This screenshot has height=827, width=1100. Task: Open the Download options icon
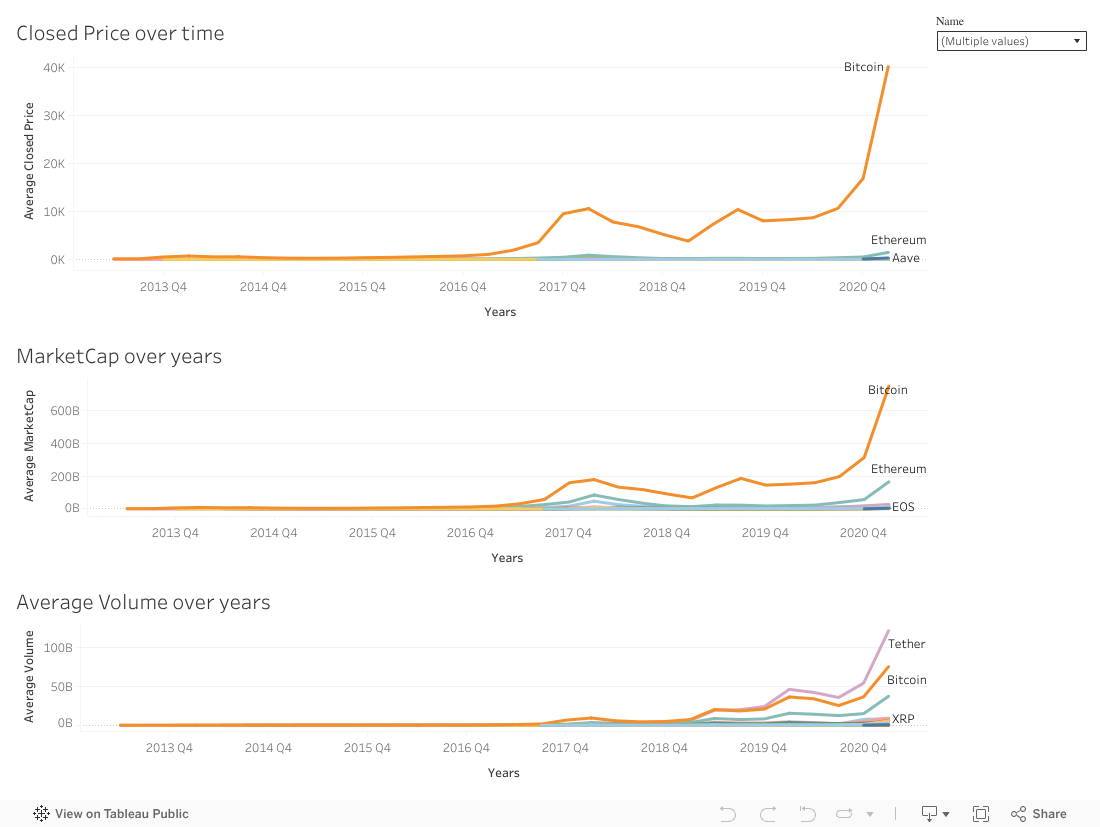click(x=929, y=814)
